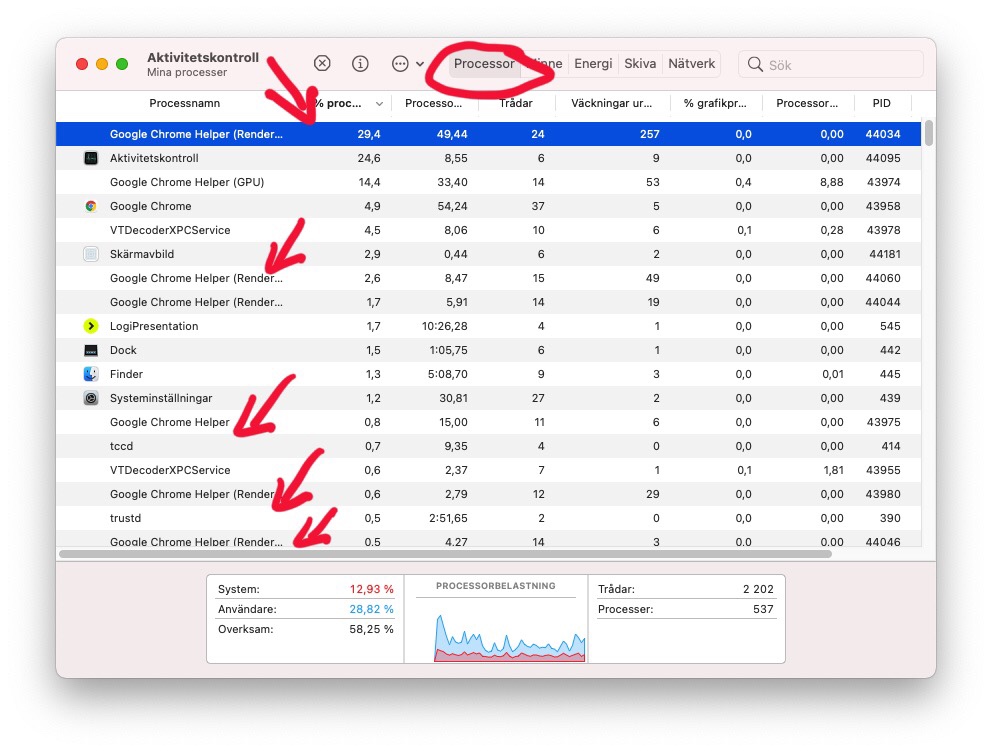Click the Google Chrome icon in list

pos(91,206)
